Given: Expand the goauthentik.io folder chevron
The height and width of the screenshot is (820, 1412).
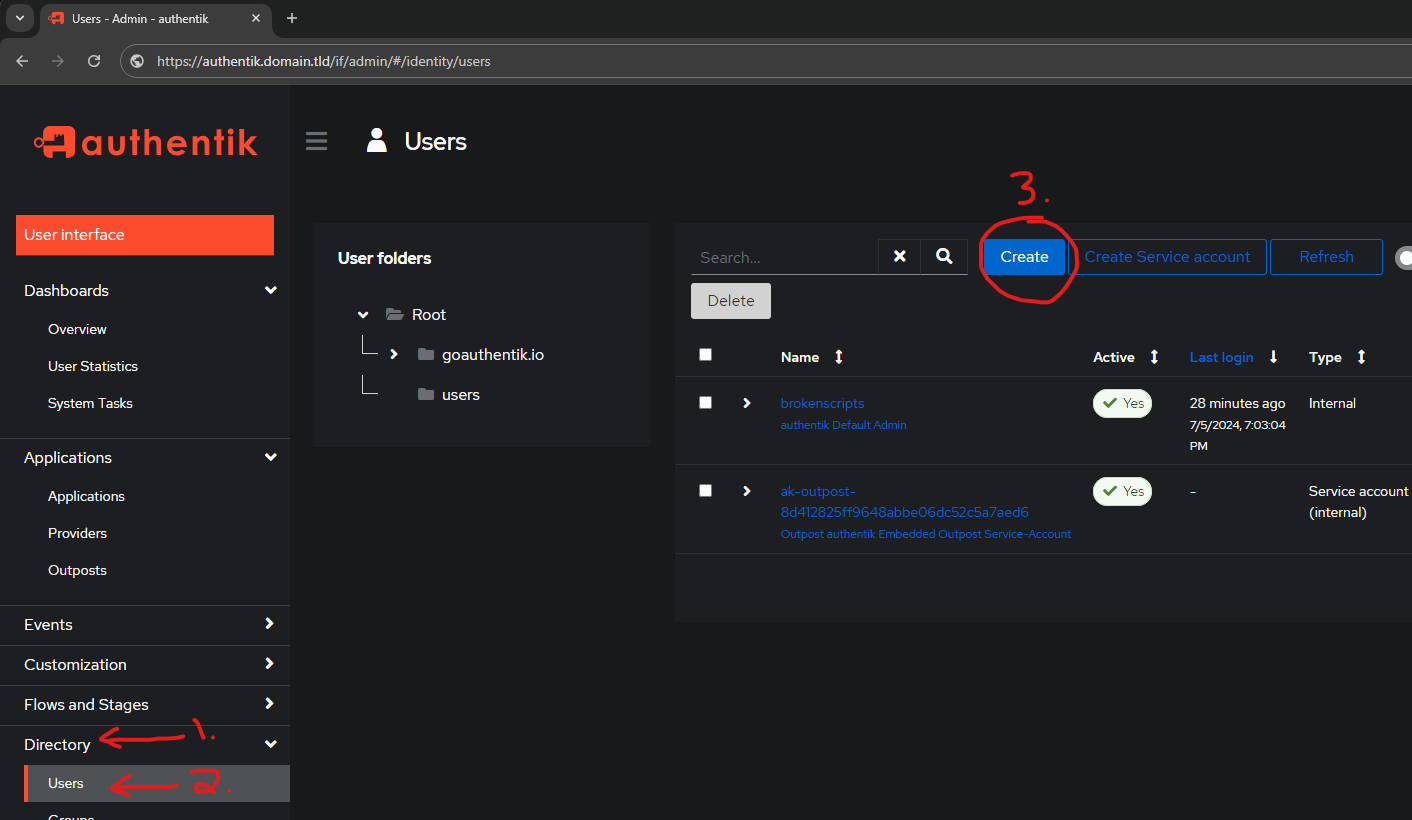Looking at the screenshot, I should 394,354.
